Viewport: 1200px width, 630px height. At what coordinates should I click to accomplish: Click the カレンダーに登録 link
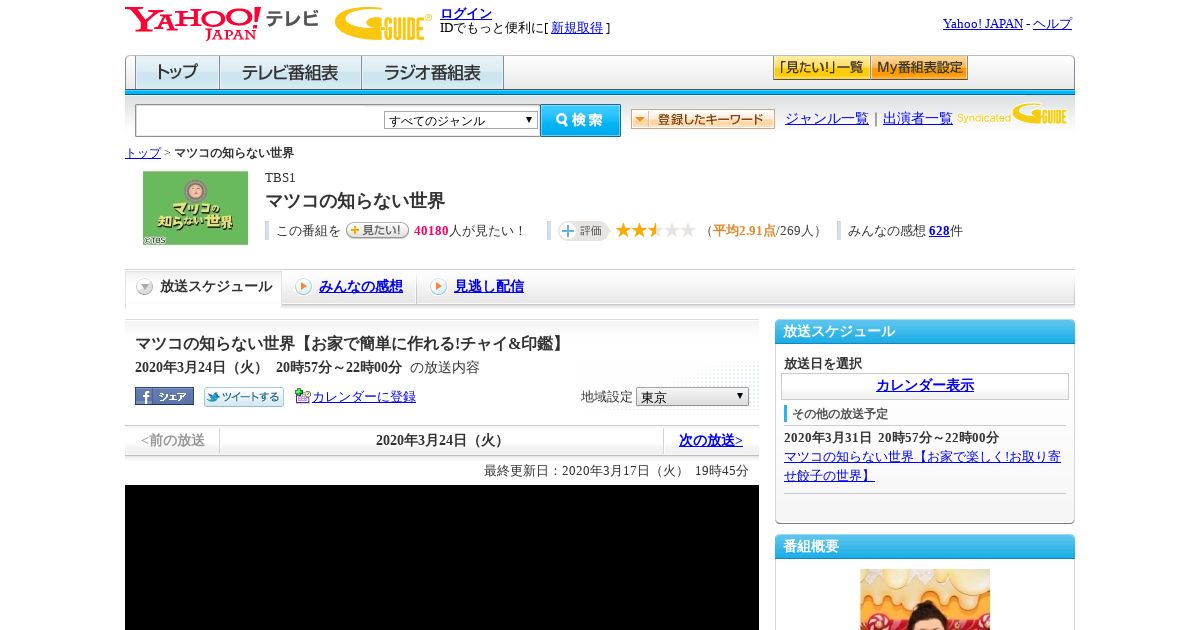[x=364, y=397]
